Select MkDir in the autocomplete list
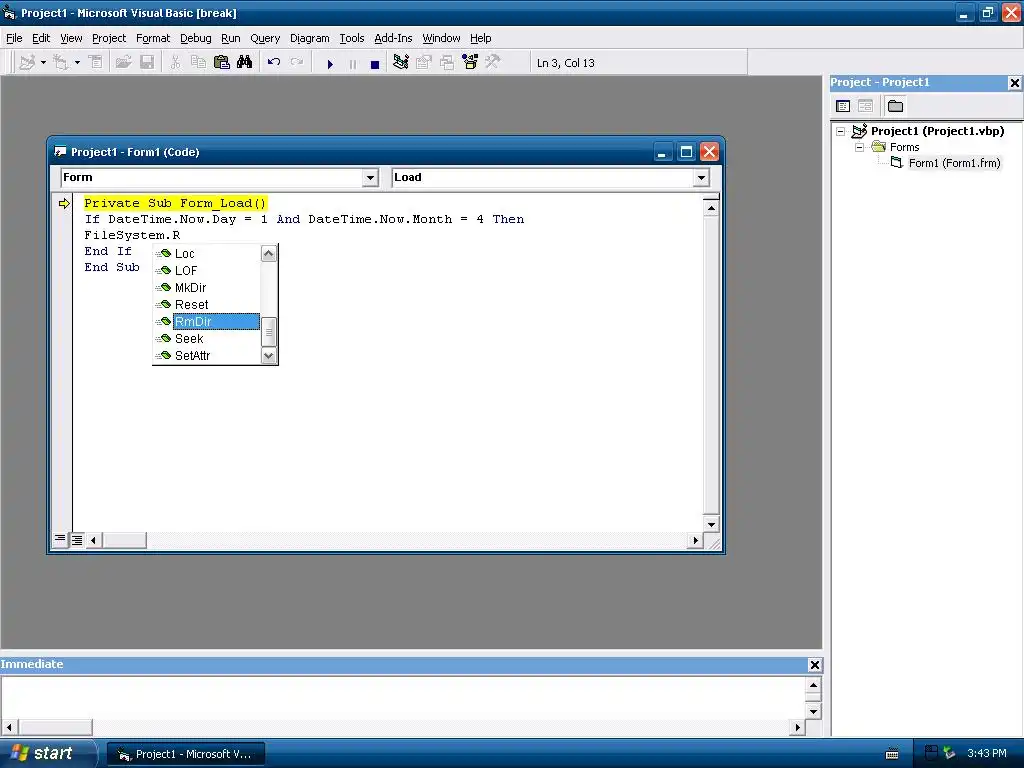 [x=190, y=287]
